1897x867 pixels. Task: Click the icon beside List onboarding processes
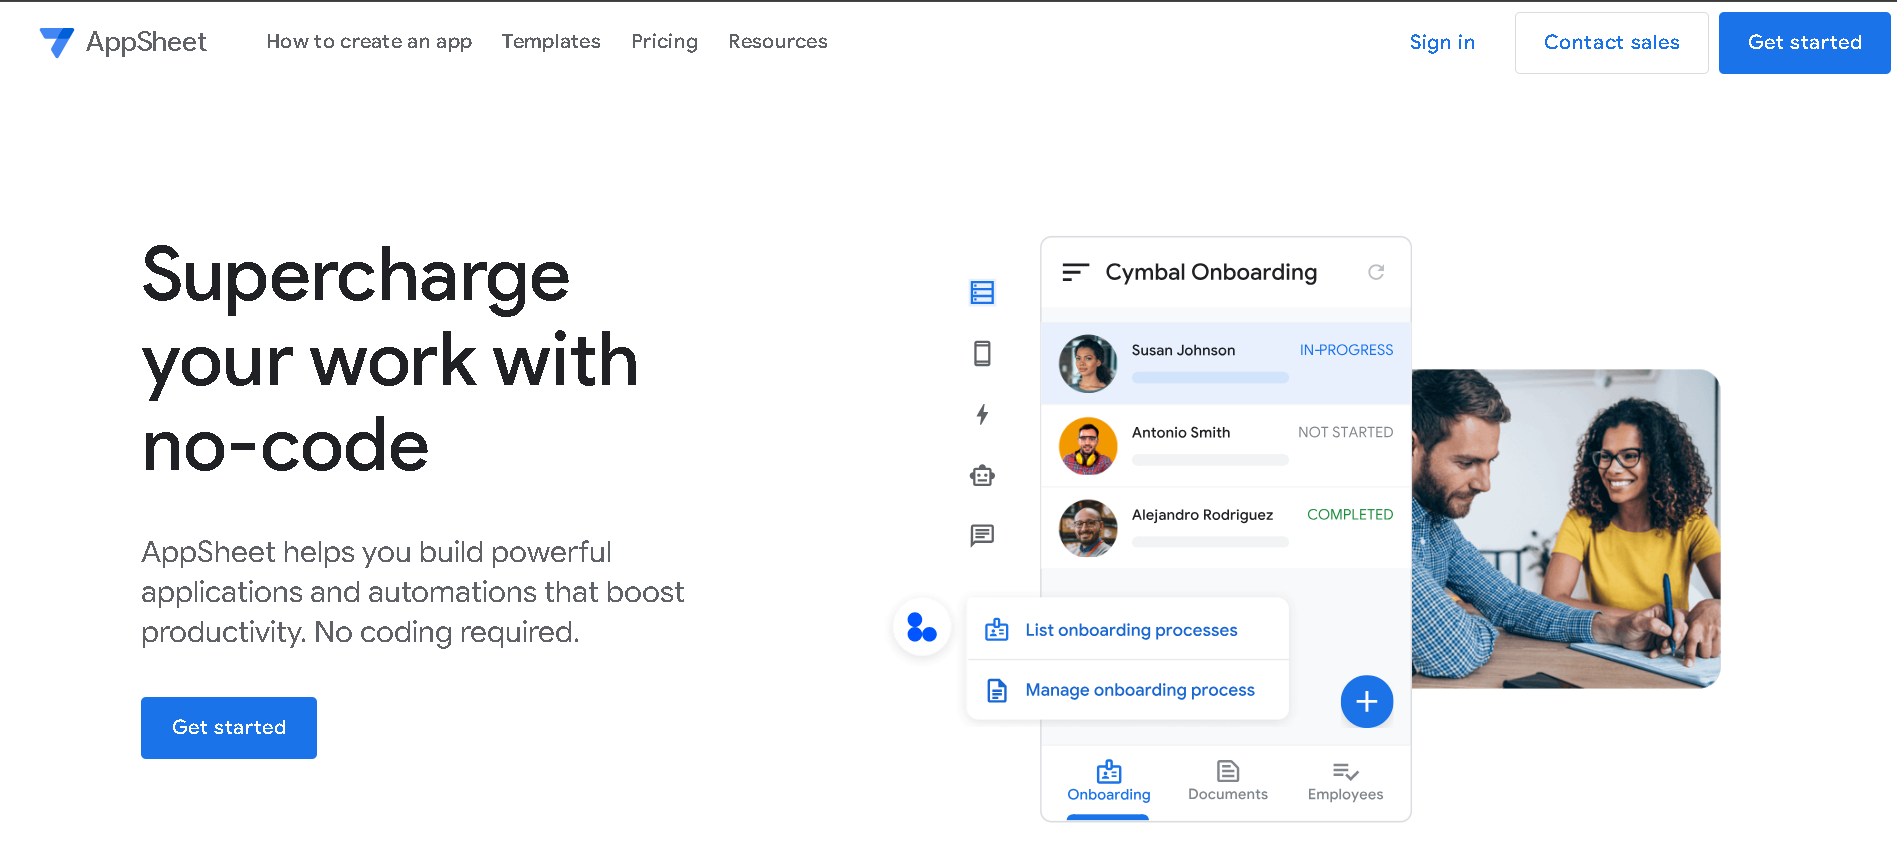(x=996, y=630)
